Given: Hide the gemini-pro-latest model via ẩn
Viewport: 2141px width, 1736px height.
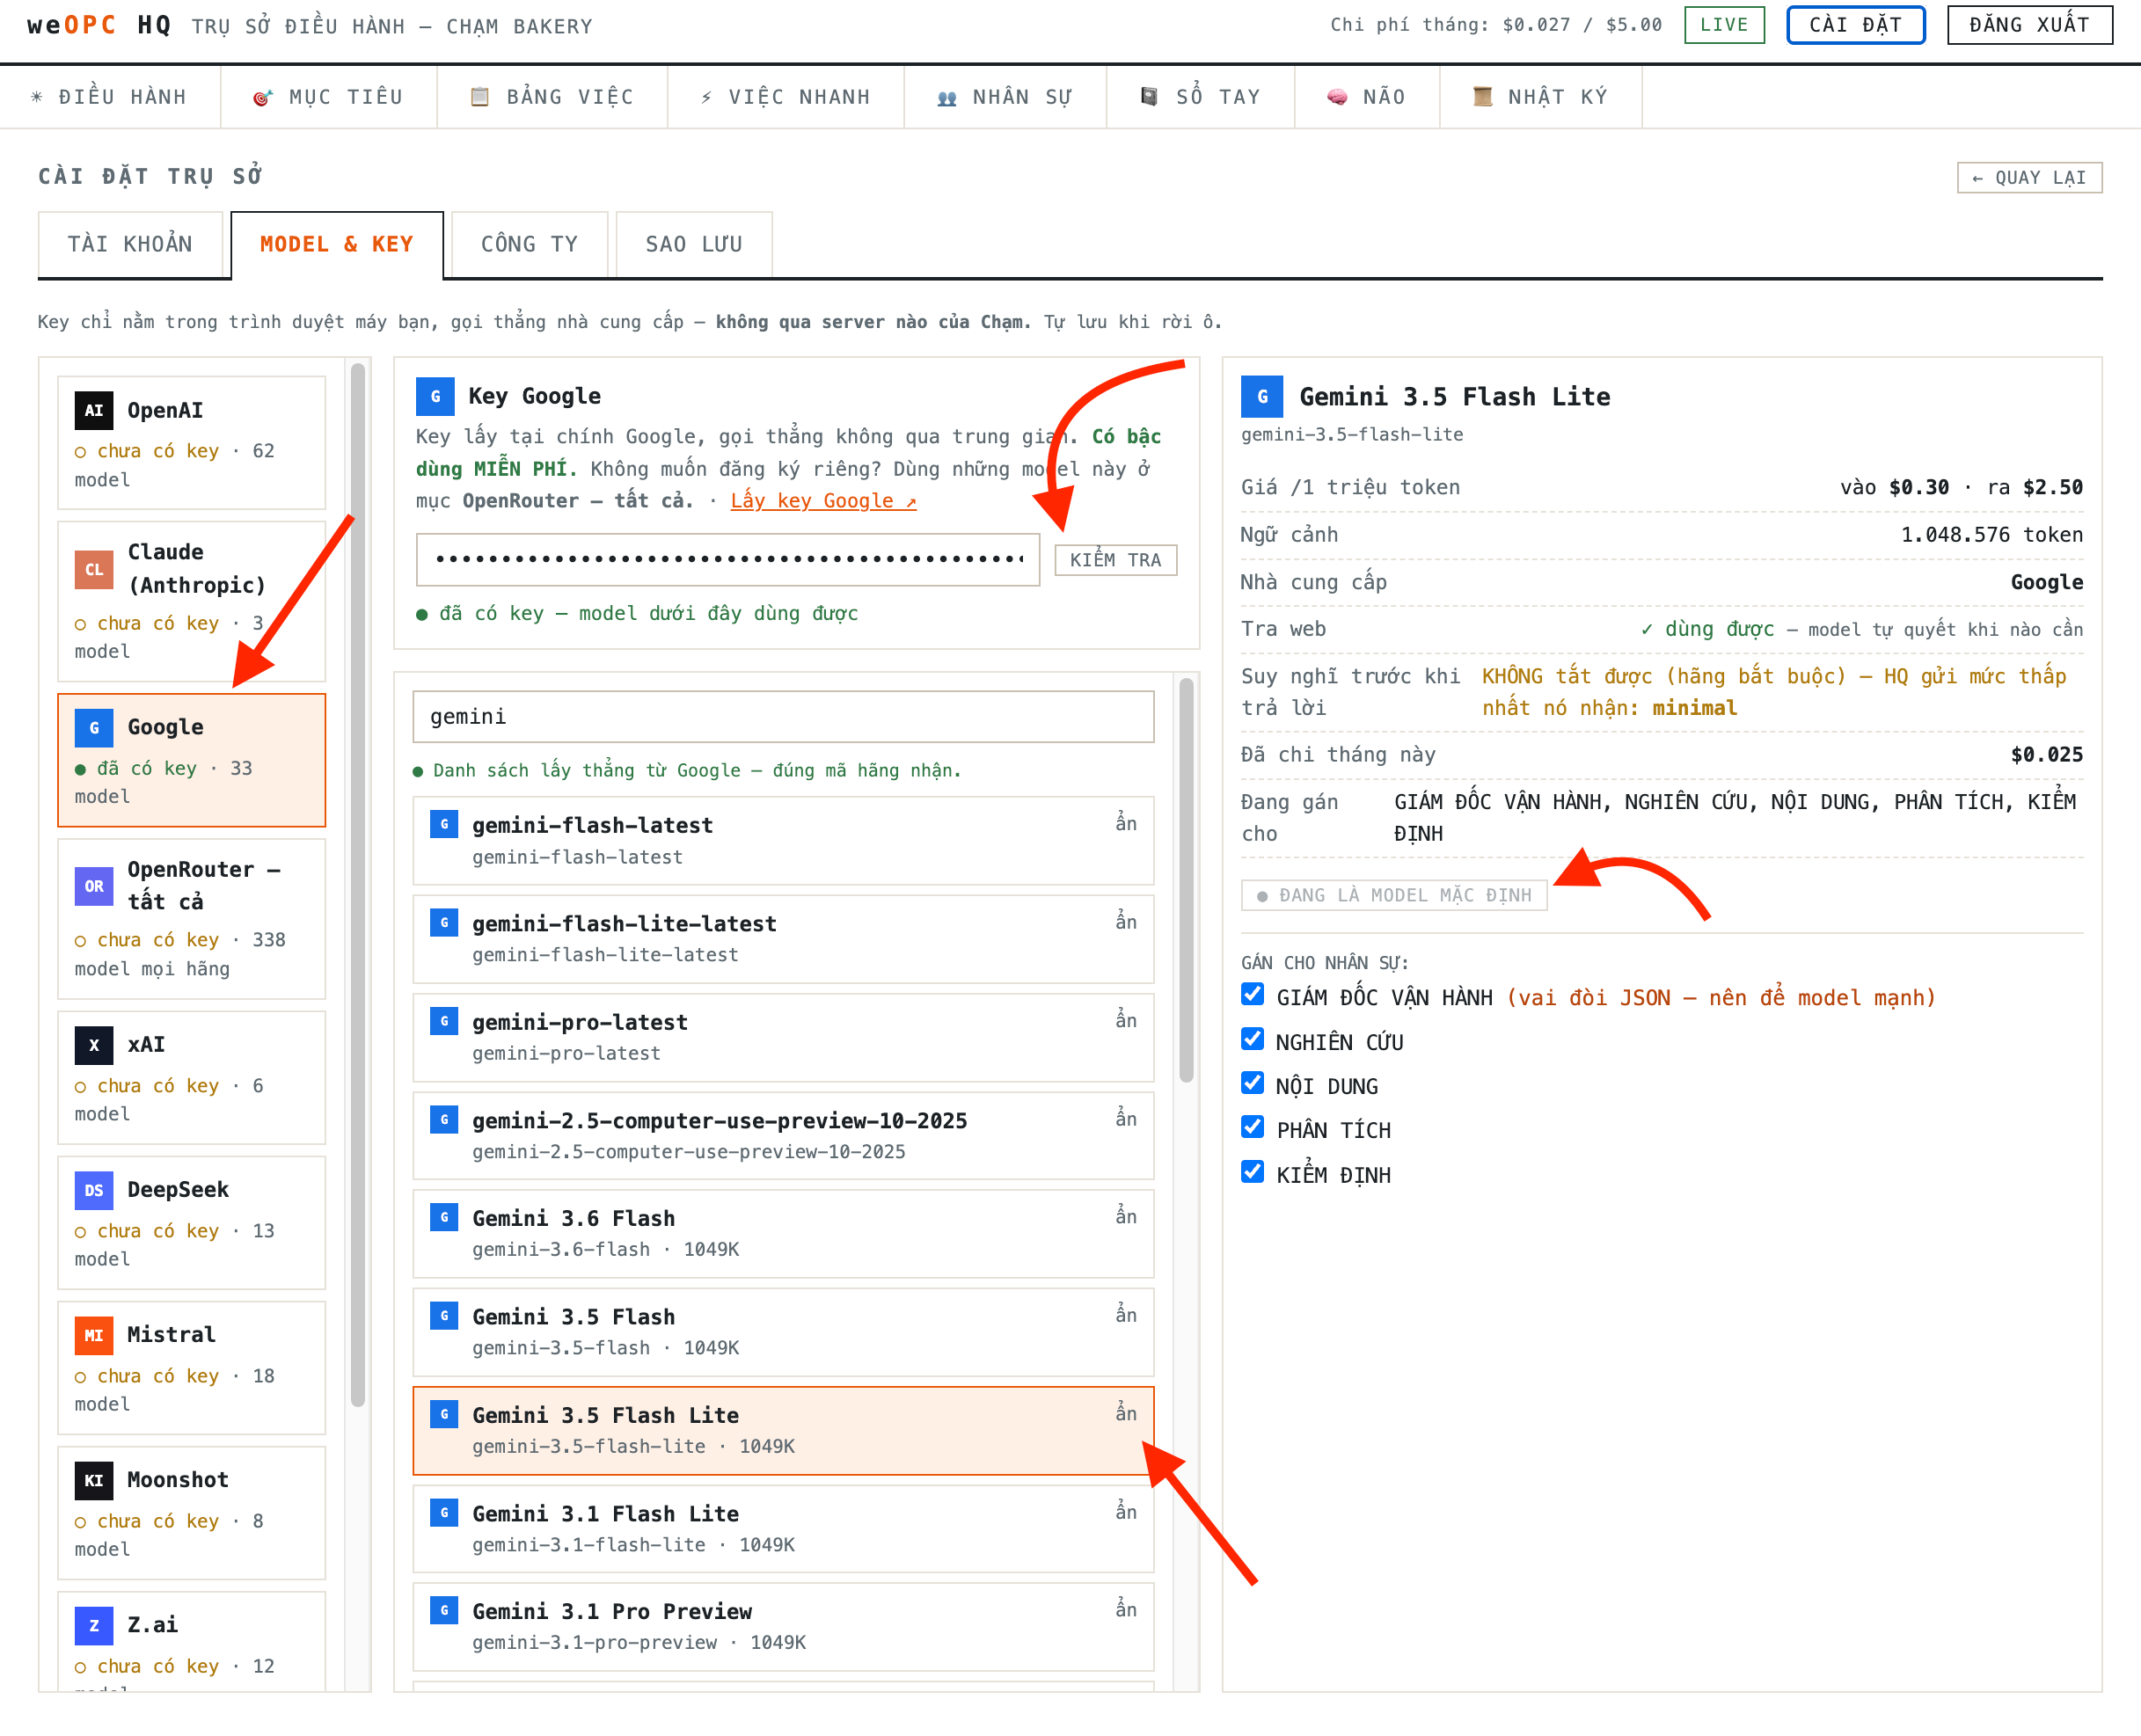Looking at the screenshot, I should click(1126, 1020).
